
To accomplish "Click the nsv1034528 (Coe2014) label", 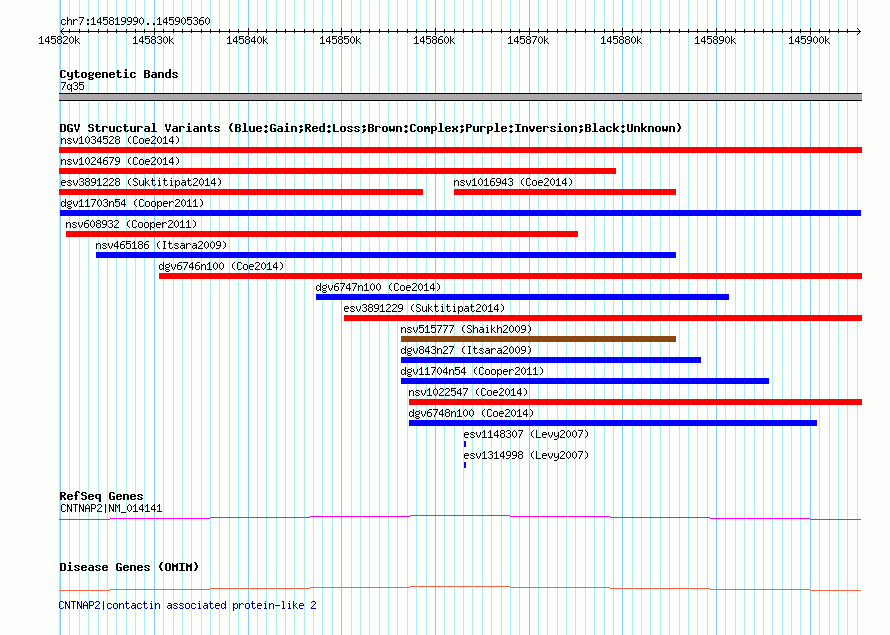I will (x=120, y=140).
